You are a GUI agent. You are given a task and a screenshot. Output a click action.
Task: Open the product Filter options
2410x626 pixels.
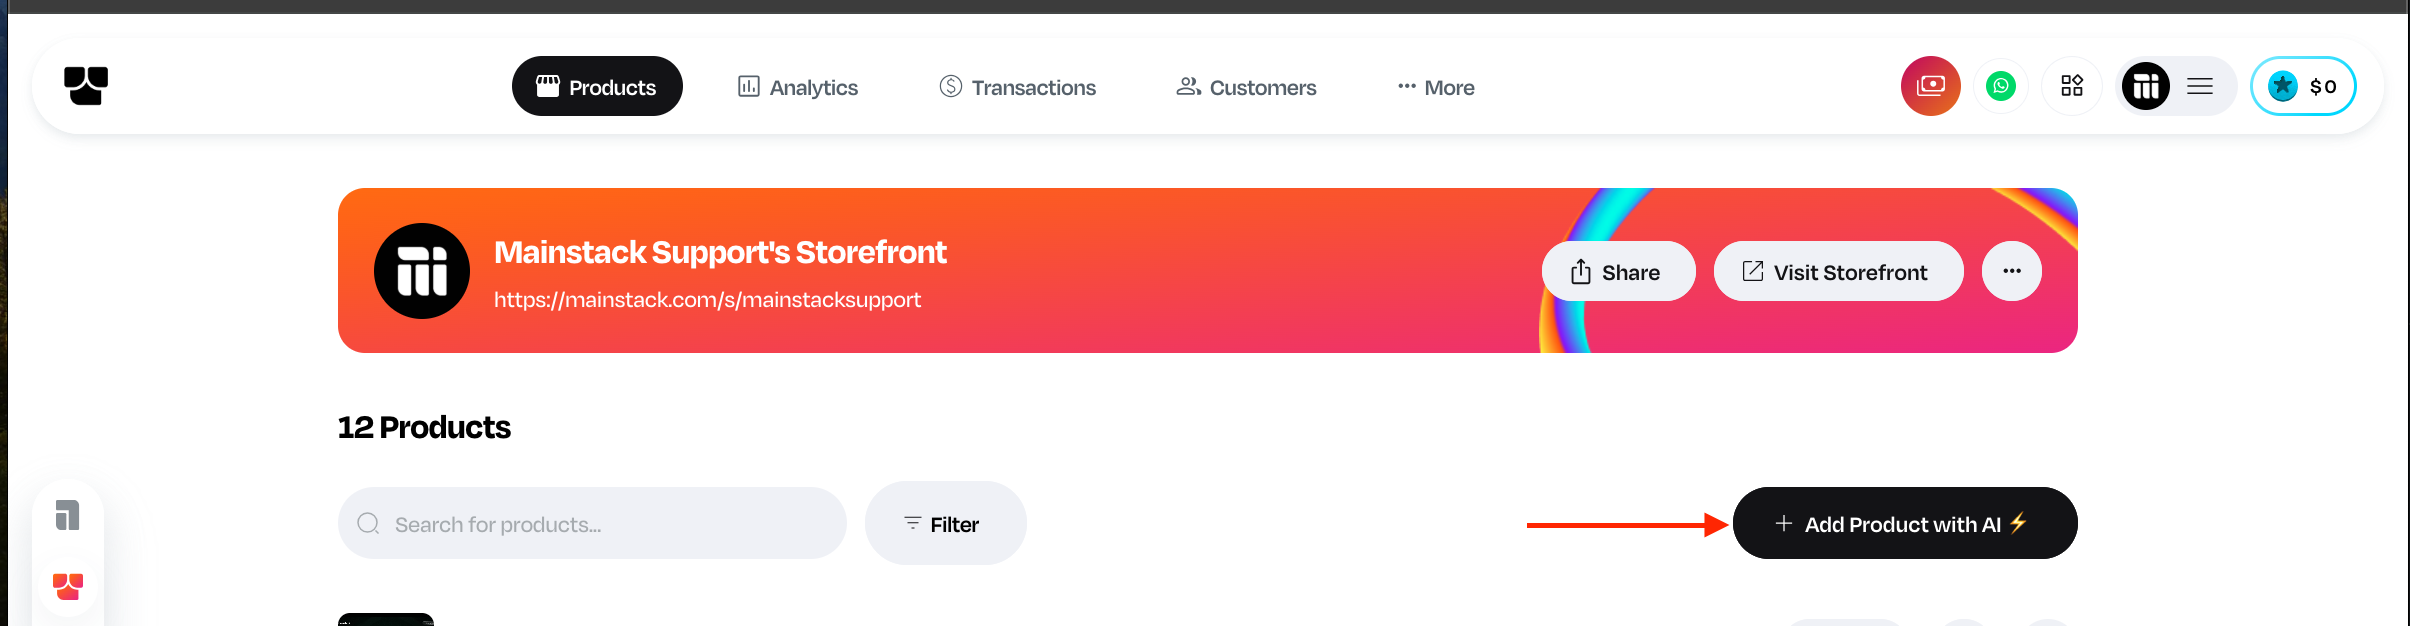[x=945, y=524]
